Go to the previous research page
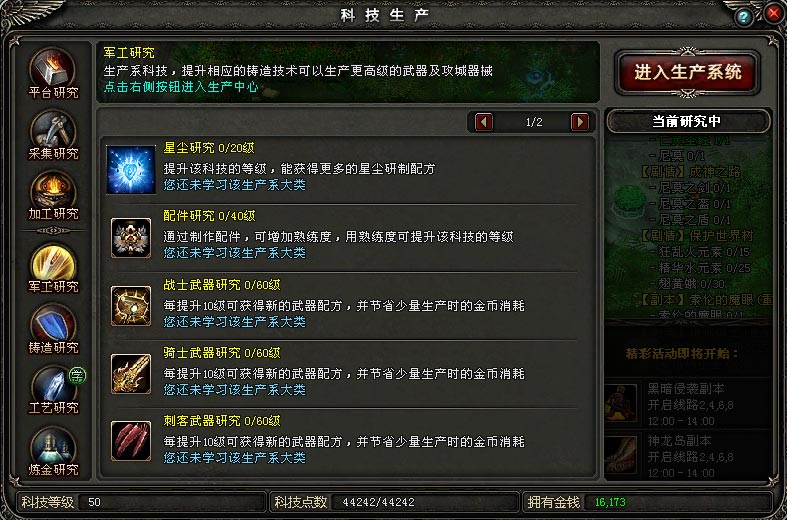The height and width of the screenshot is (520, 787). pyautogui.click(x=483, y=122)
